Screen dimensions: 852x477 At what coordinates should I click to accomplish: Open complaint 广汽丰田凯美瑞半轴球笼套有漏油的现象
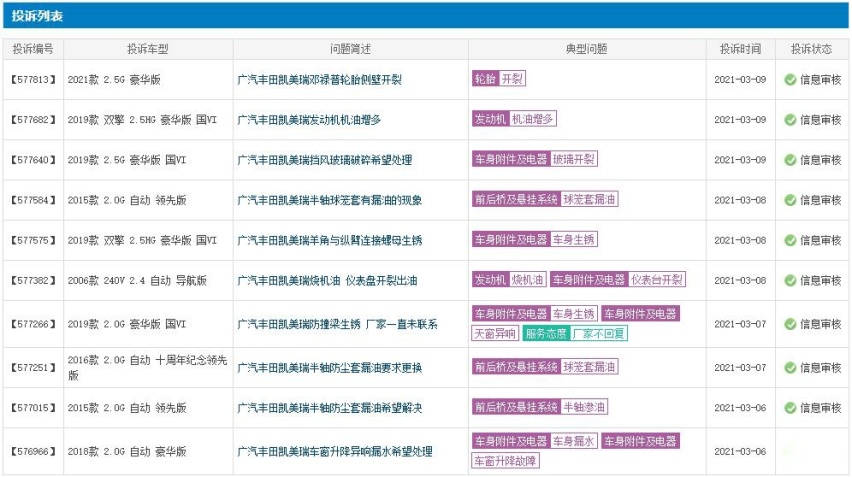pos(330,200)
